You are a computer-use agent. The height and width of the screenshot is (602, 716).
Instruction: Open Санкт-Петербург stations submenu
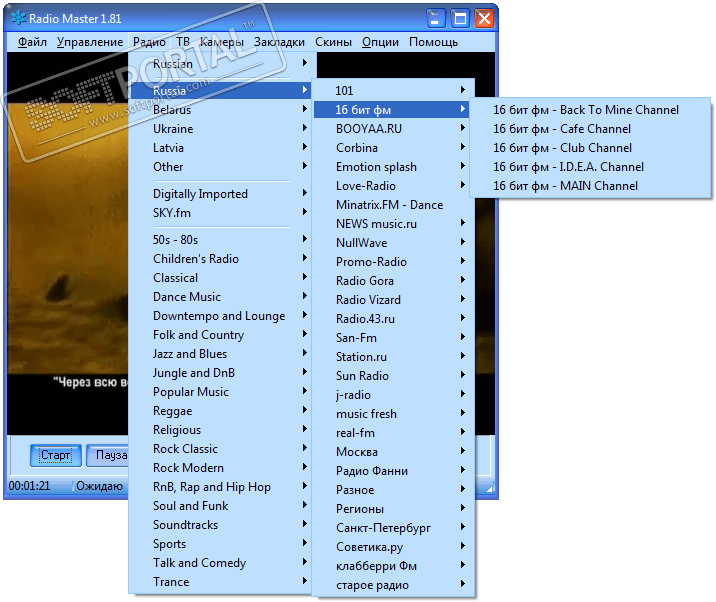point(394,528)
